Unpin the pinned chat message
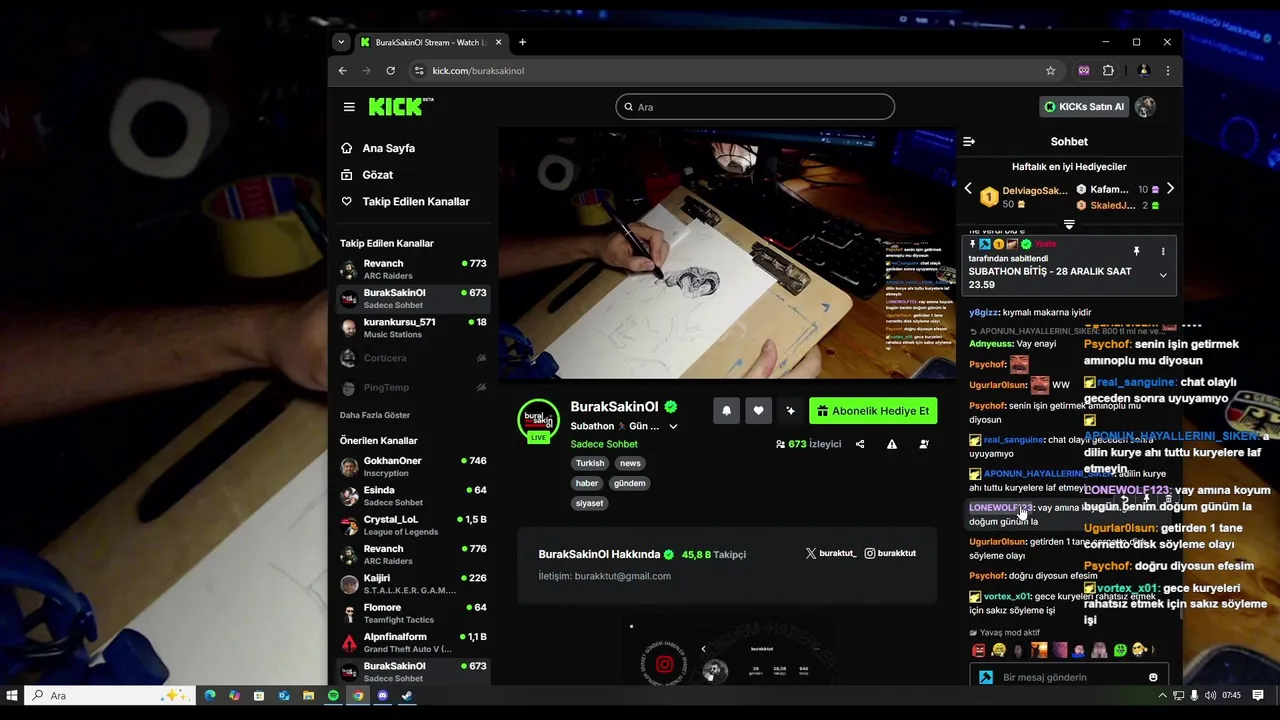 tap(1136, 251)
